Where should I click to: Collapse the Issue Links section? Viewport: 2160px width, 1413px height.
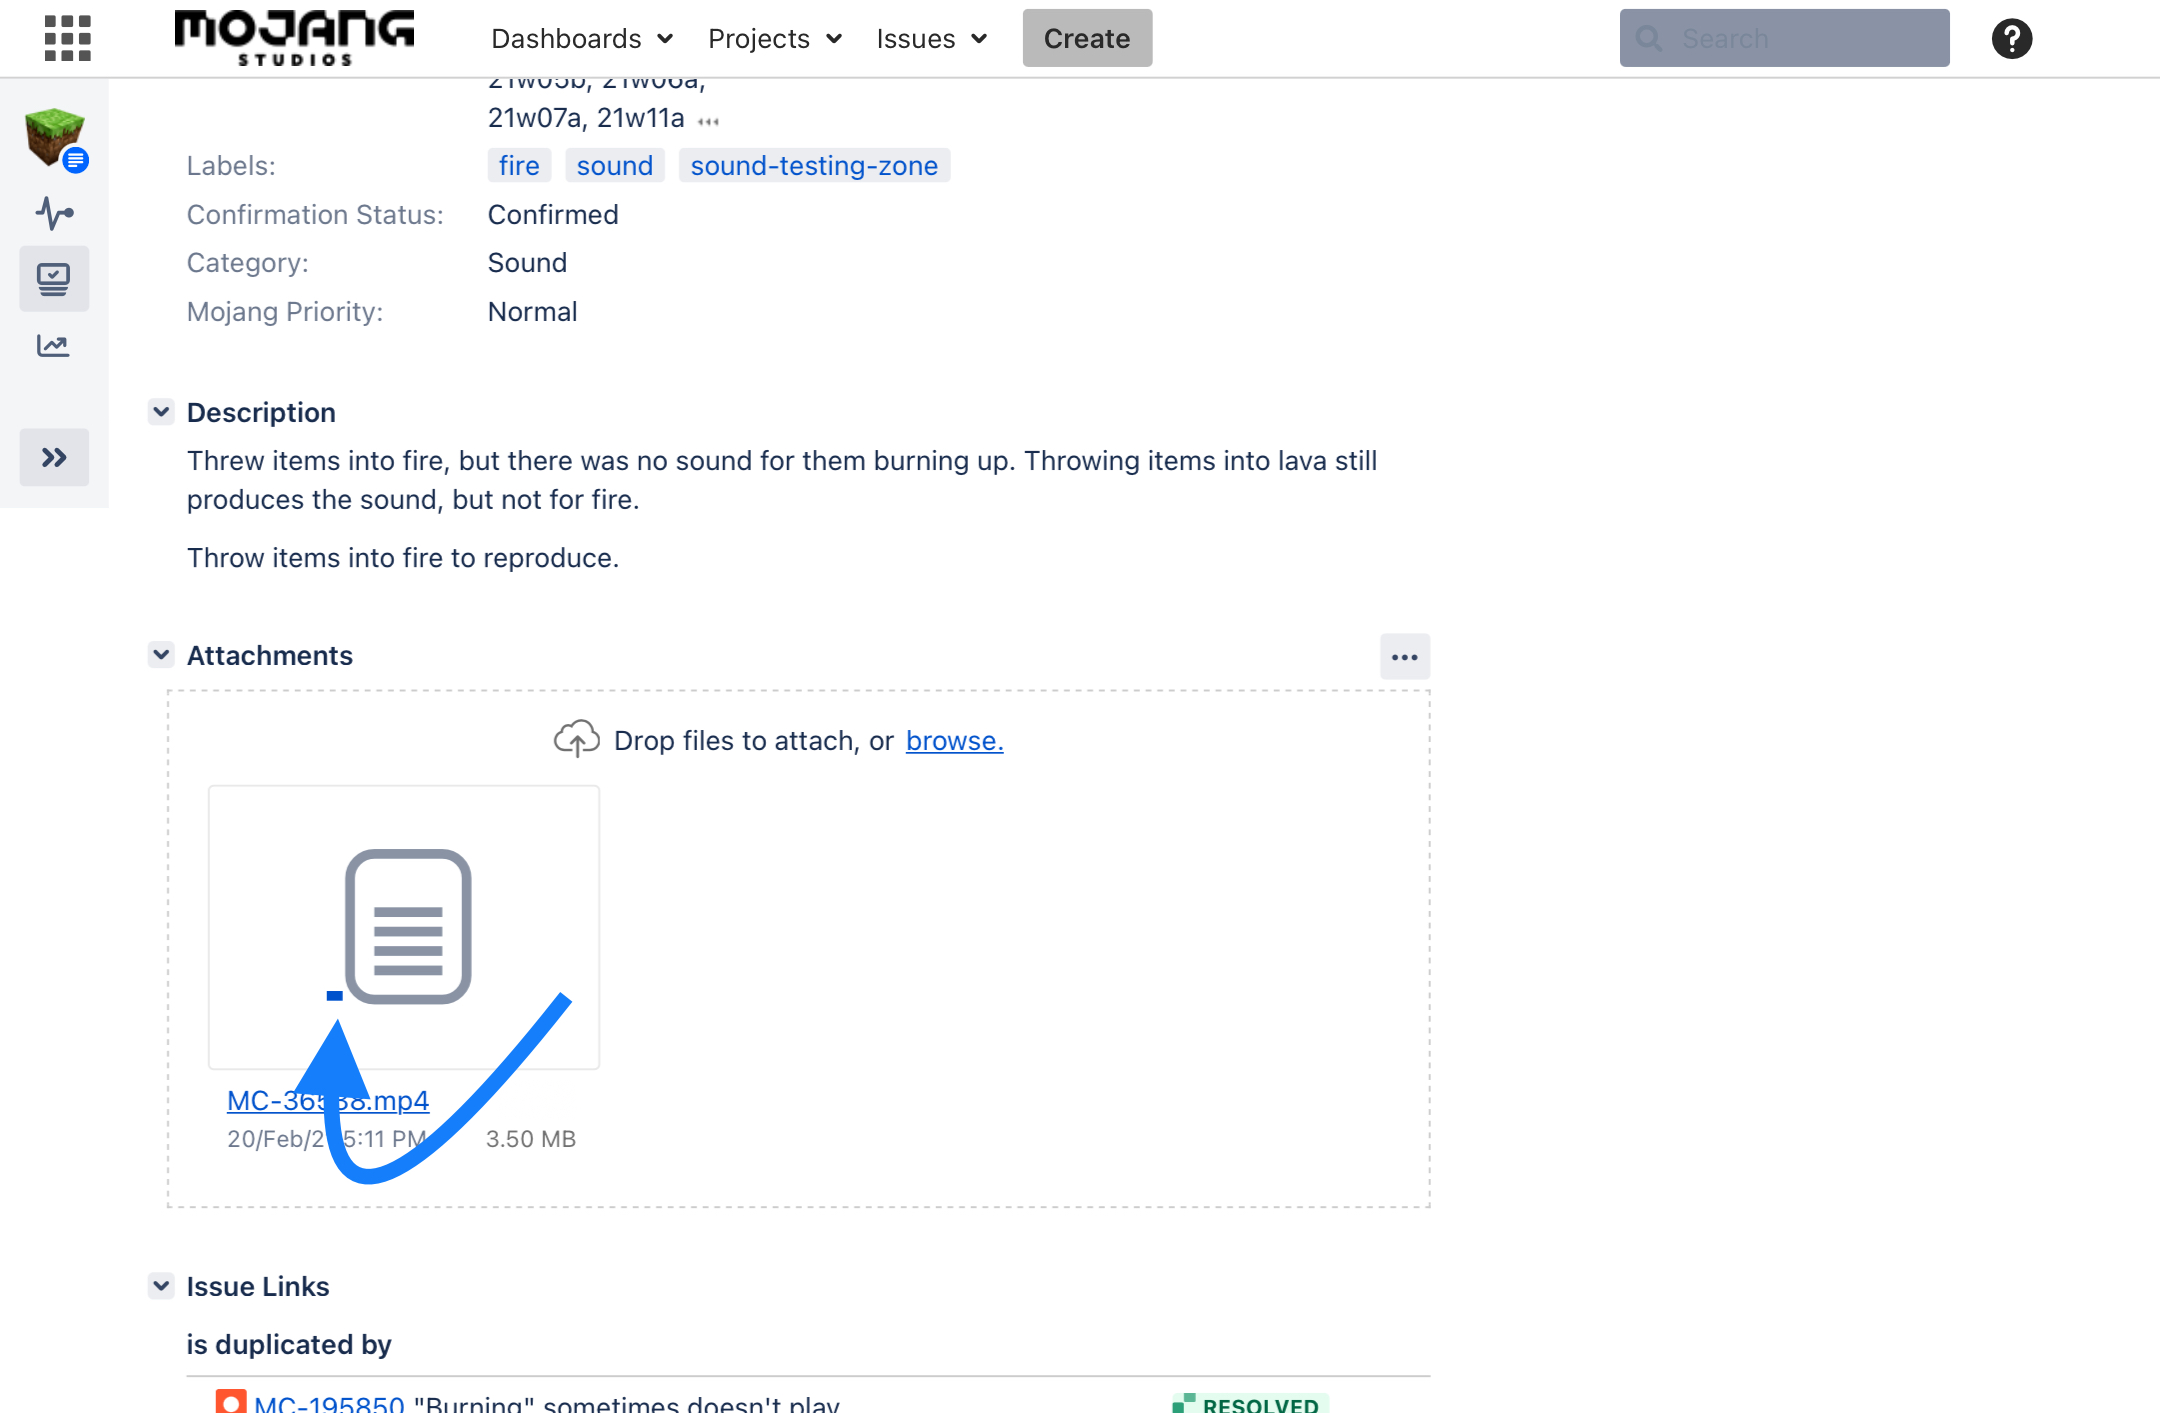[161, 1286]
